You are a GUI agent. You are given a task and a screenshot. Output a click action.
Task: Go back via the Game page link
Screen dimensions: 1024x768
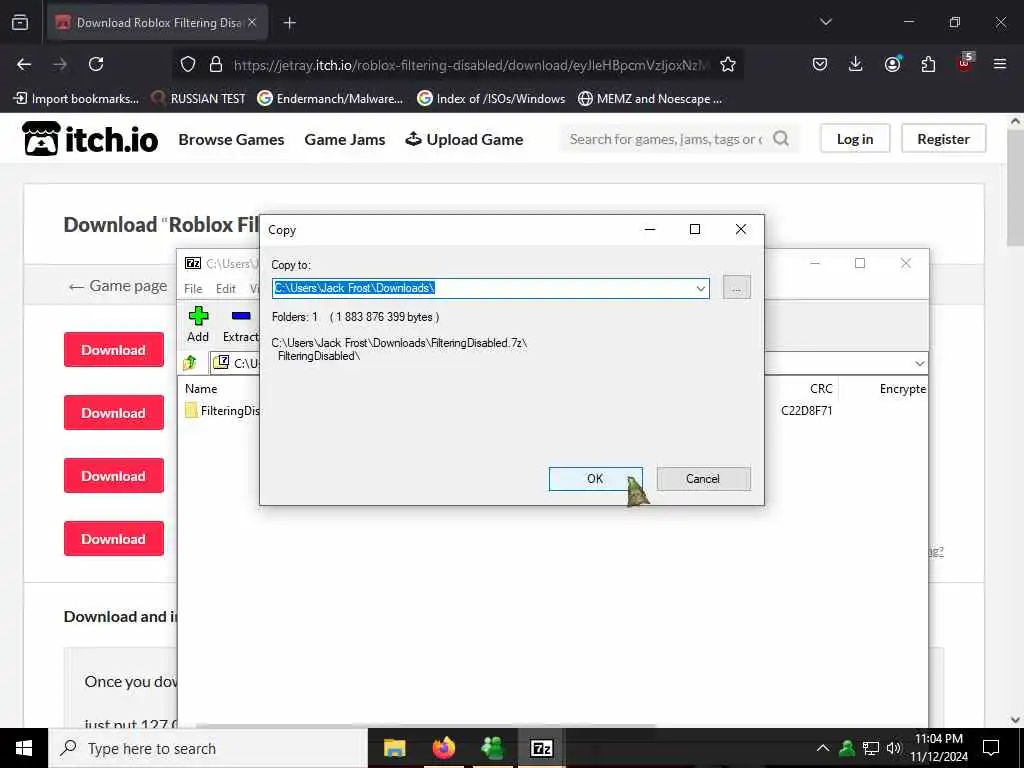pos(118,286)
